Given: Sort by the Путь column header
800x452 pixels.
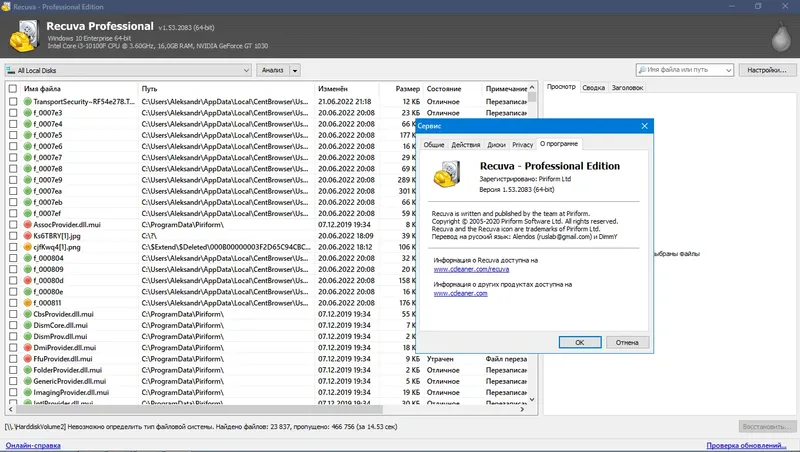Looking at the screenshot, I should click(149, 89).
